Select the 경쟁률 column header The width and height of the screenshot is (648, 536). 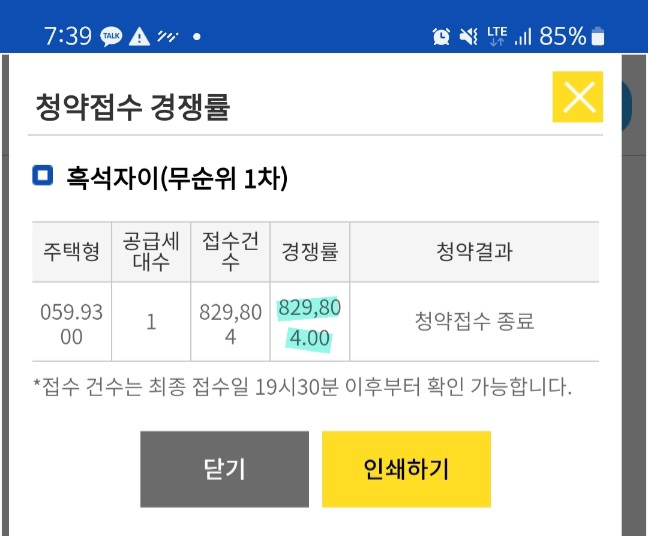310,252
